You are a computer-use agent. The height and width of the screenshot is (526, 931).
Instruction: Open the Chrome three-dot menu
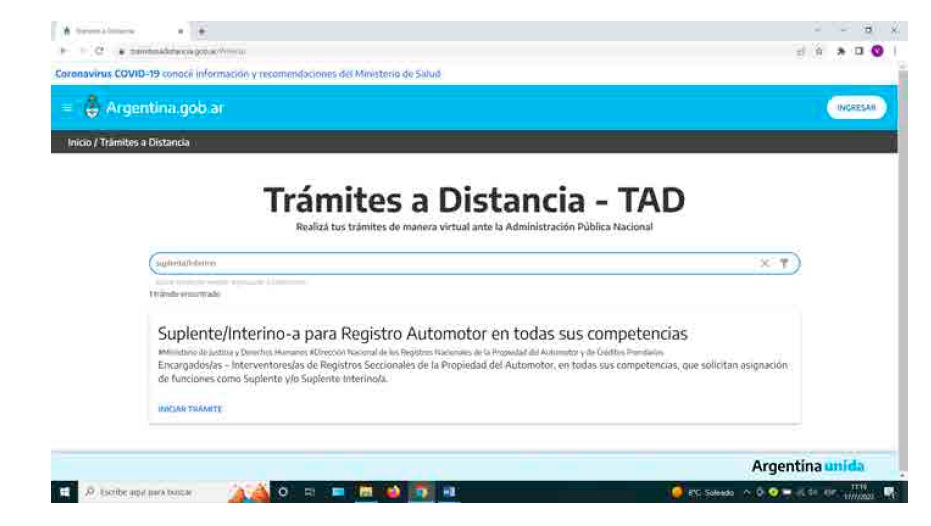[895, 52]
